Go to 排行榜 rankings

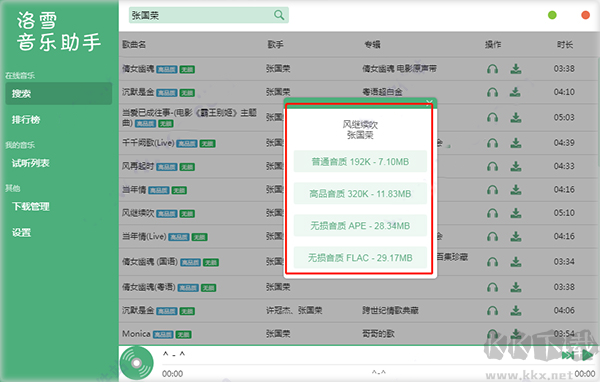coord(26,120)
